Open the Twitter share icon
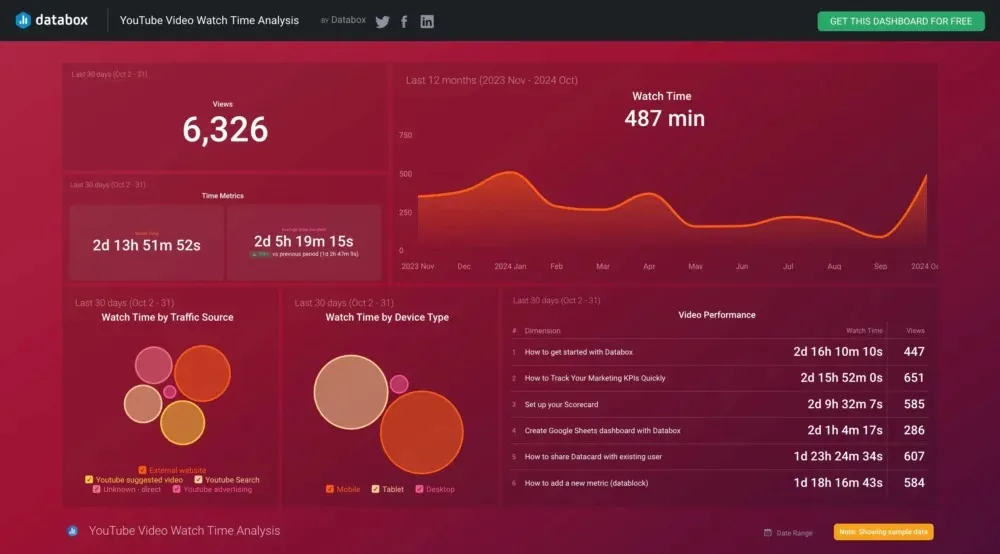Image resolution: width=1000 pixels, height=554 pixels. click(x=382, y=21)
